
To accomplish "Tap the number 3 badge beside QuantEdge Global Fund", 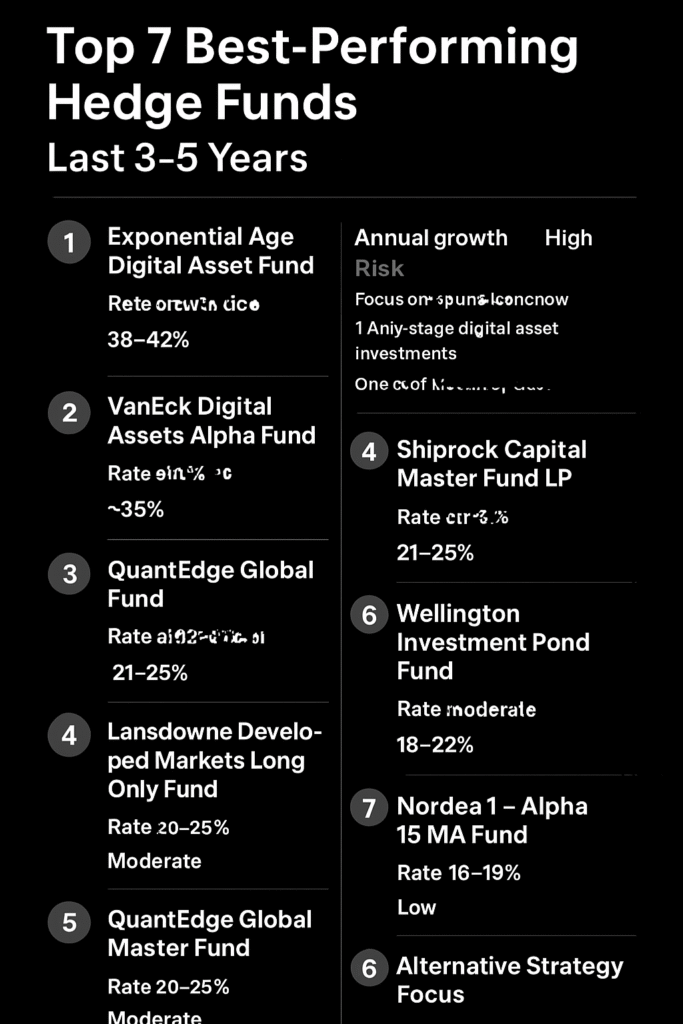I will coord(69,574).
